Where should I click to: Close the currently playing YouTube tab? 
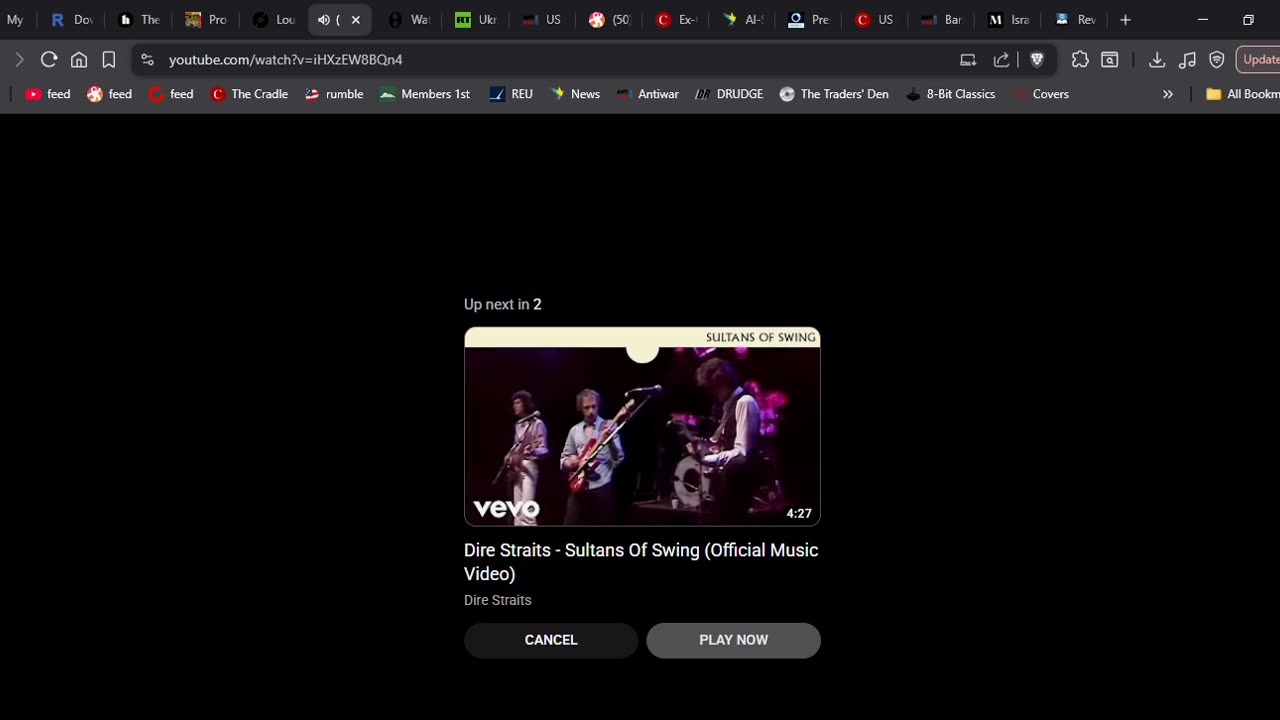coord(355,20)
